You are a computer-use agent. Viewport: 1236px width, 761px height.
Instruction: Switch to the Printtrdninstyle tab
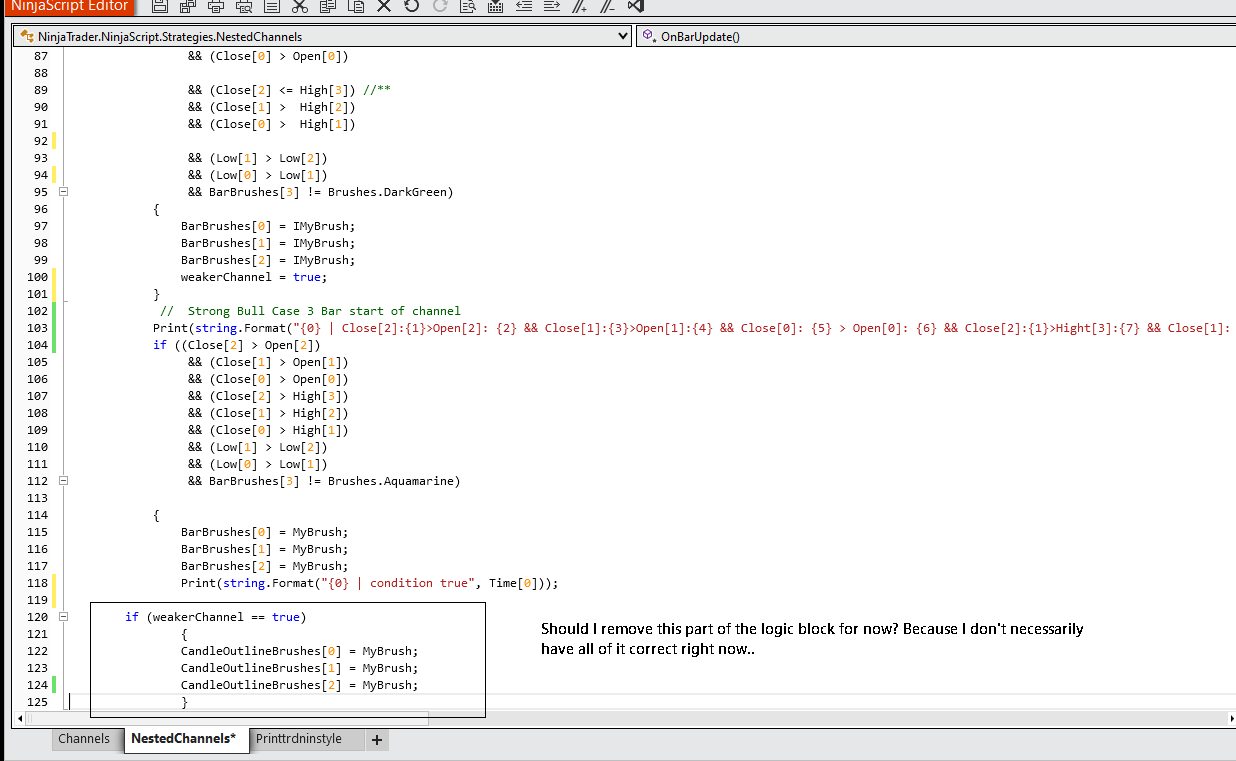coord(298,739)
